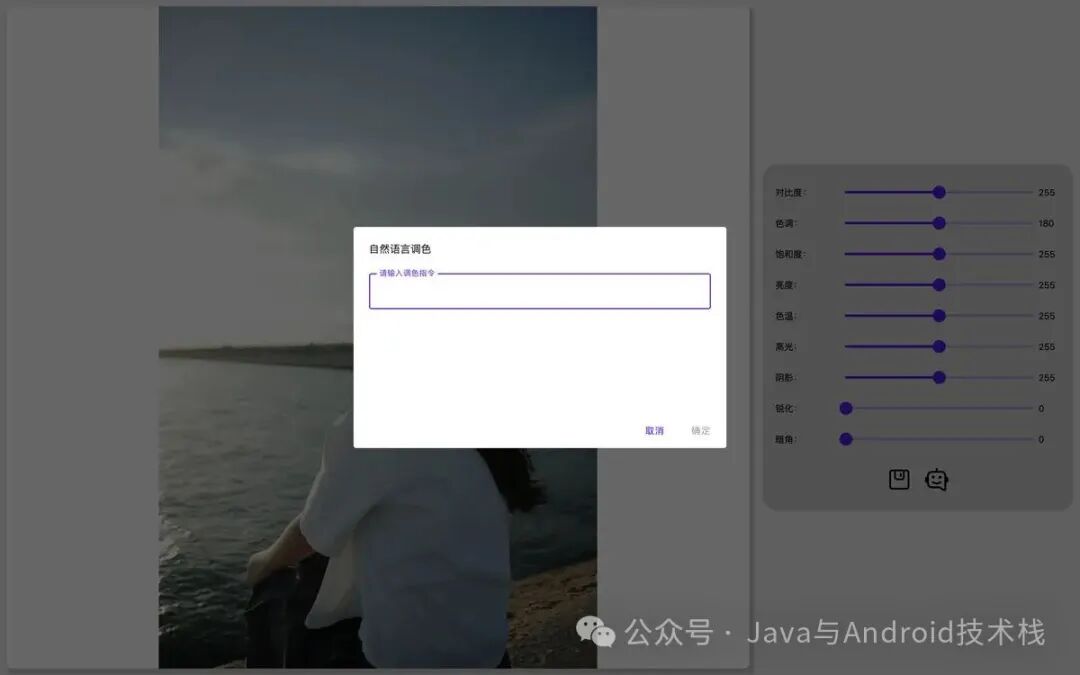Click the 锐化 value 0
Viewport: 1080px width, 675px height.
1041,408
